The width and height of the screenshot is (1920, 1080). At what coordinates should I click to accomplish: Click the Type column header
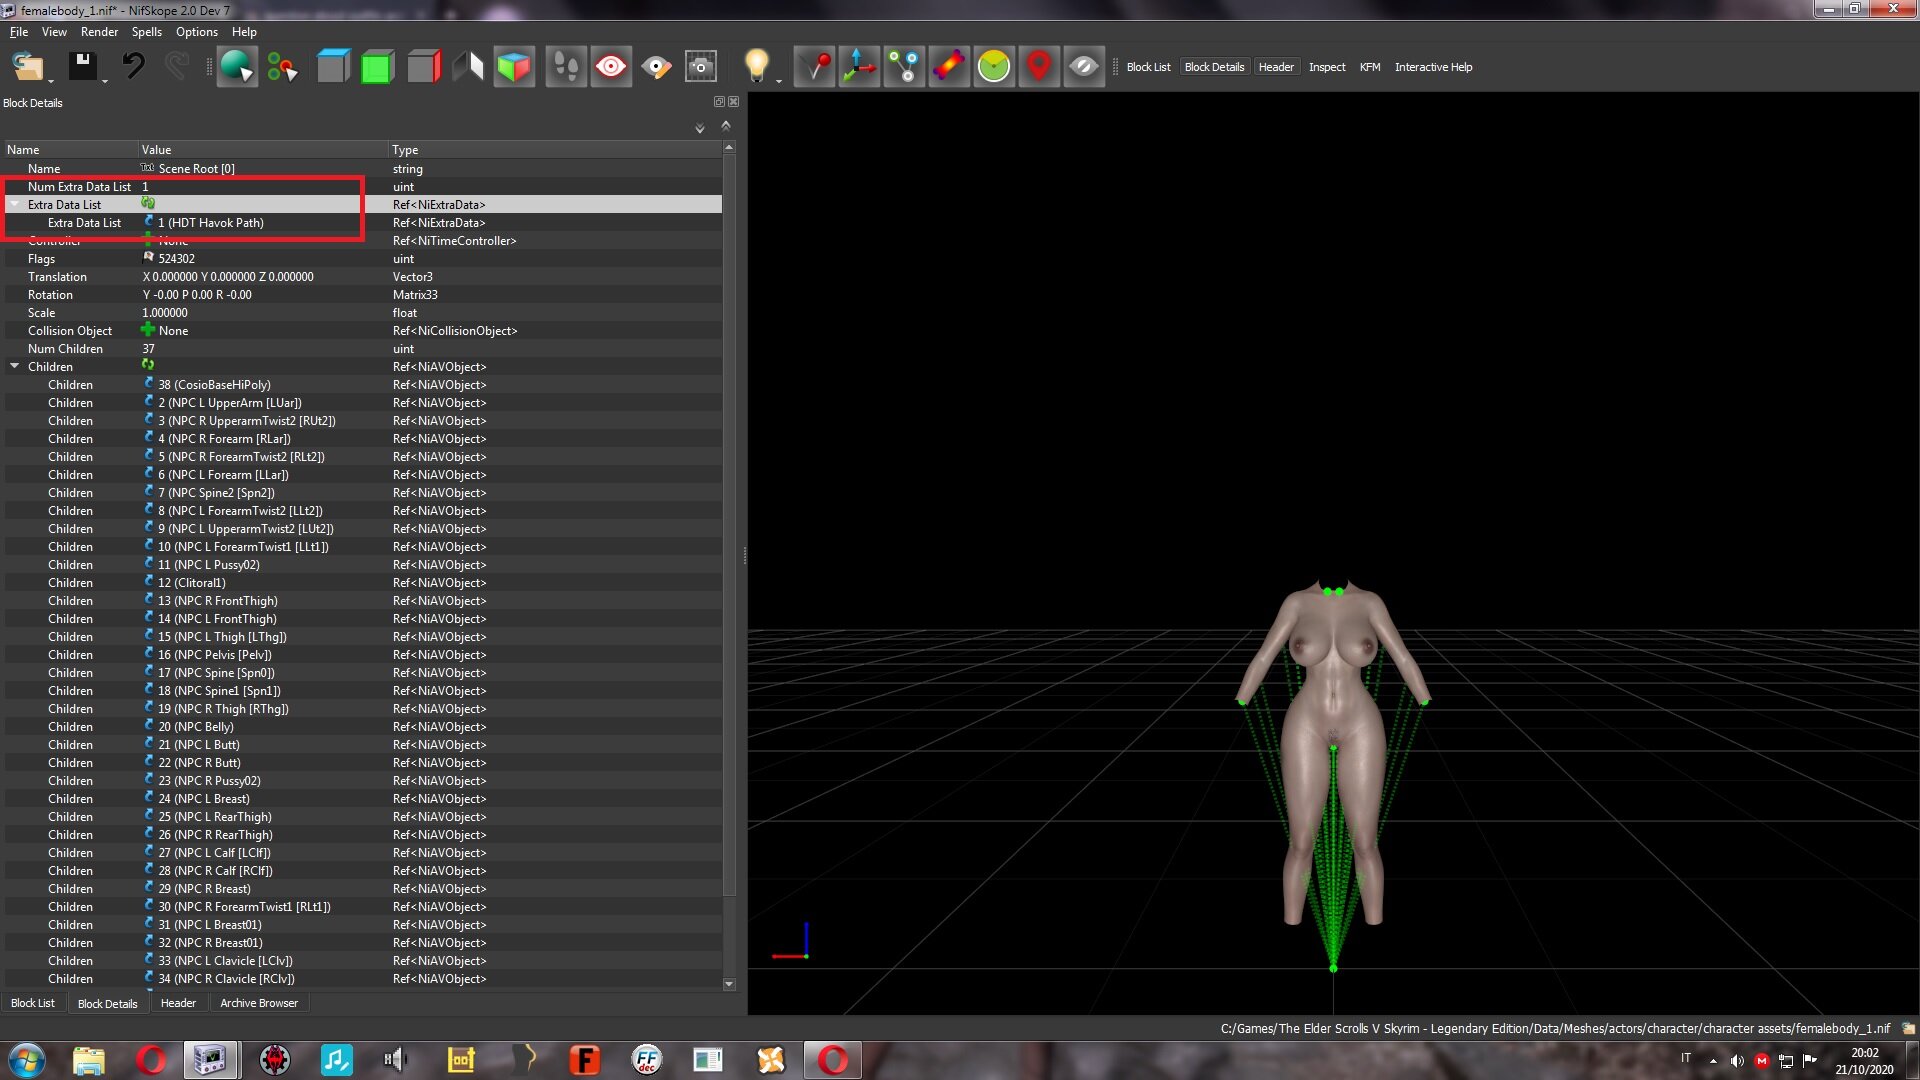(555, 149)
